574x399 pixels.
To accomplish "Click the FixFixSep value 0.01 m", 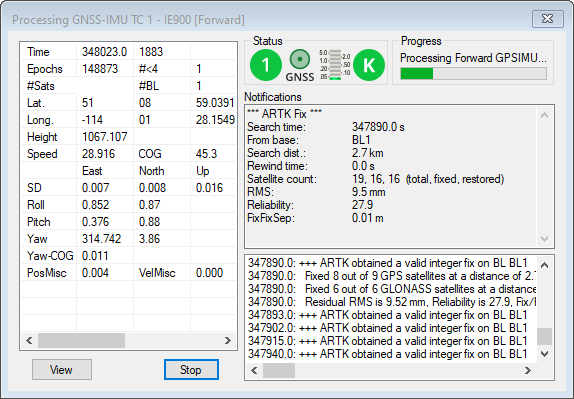I will click(x=368, y=218).
